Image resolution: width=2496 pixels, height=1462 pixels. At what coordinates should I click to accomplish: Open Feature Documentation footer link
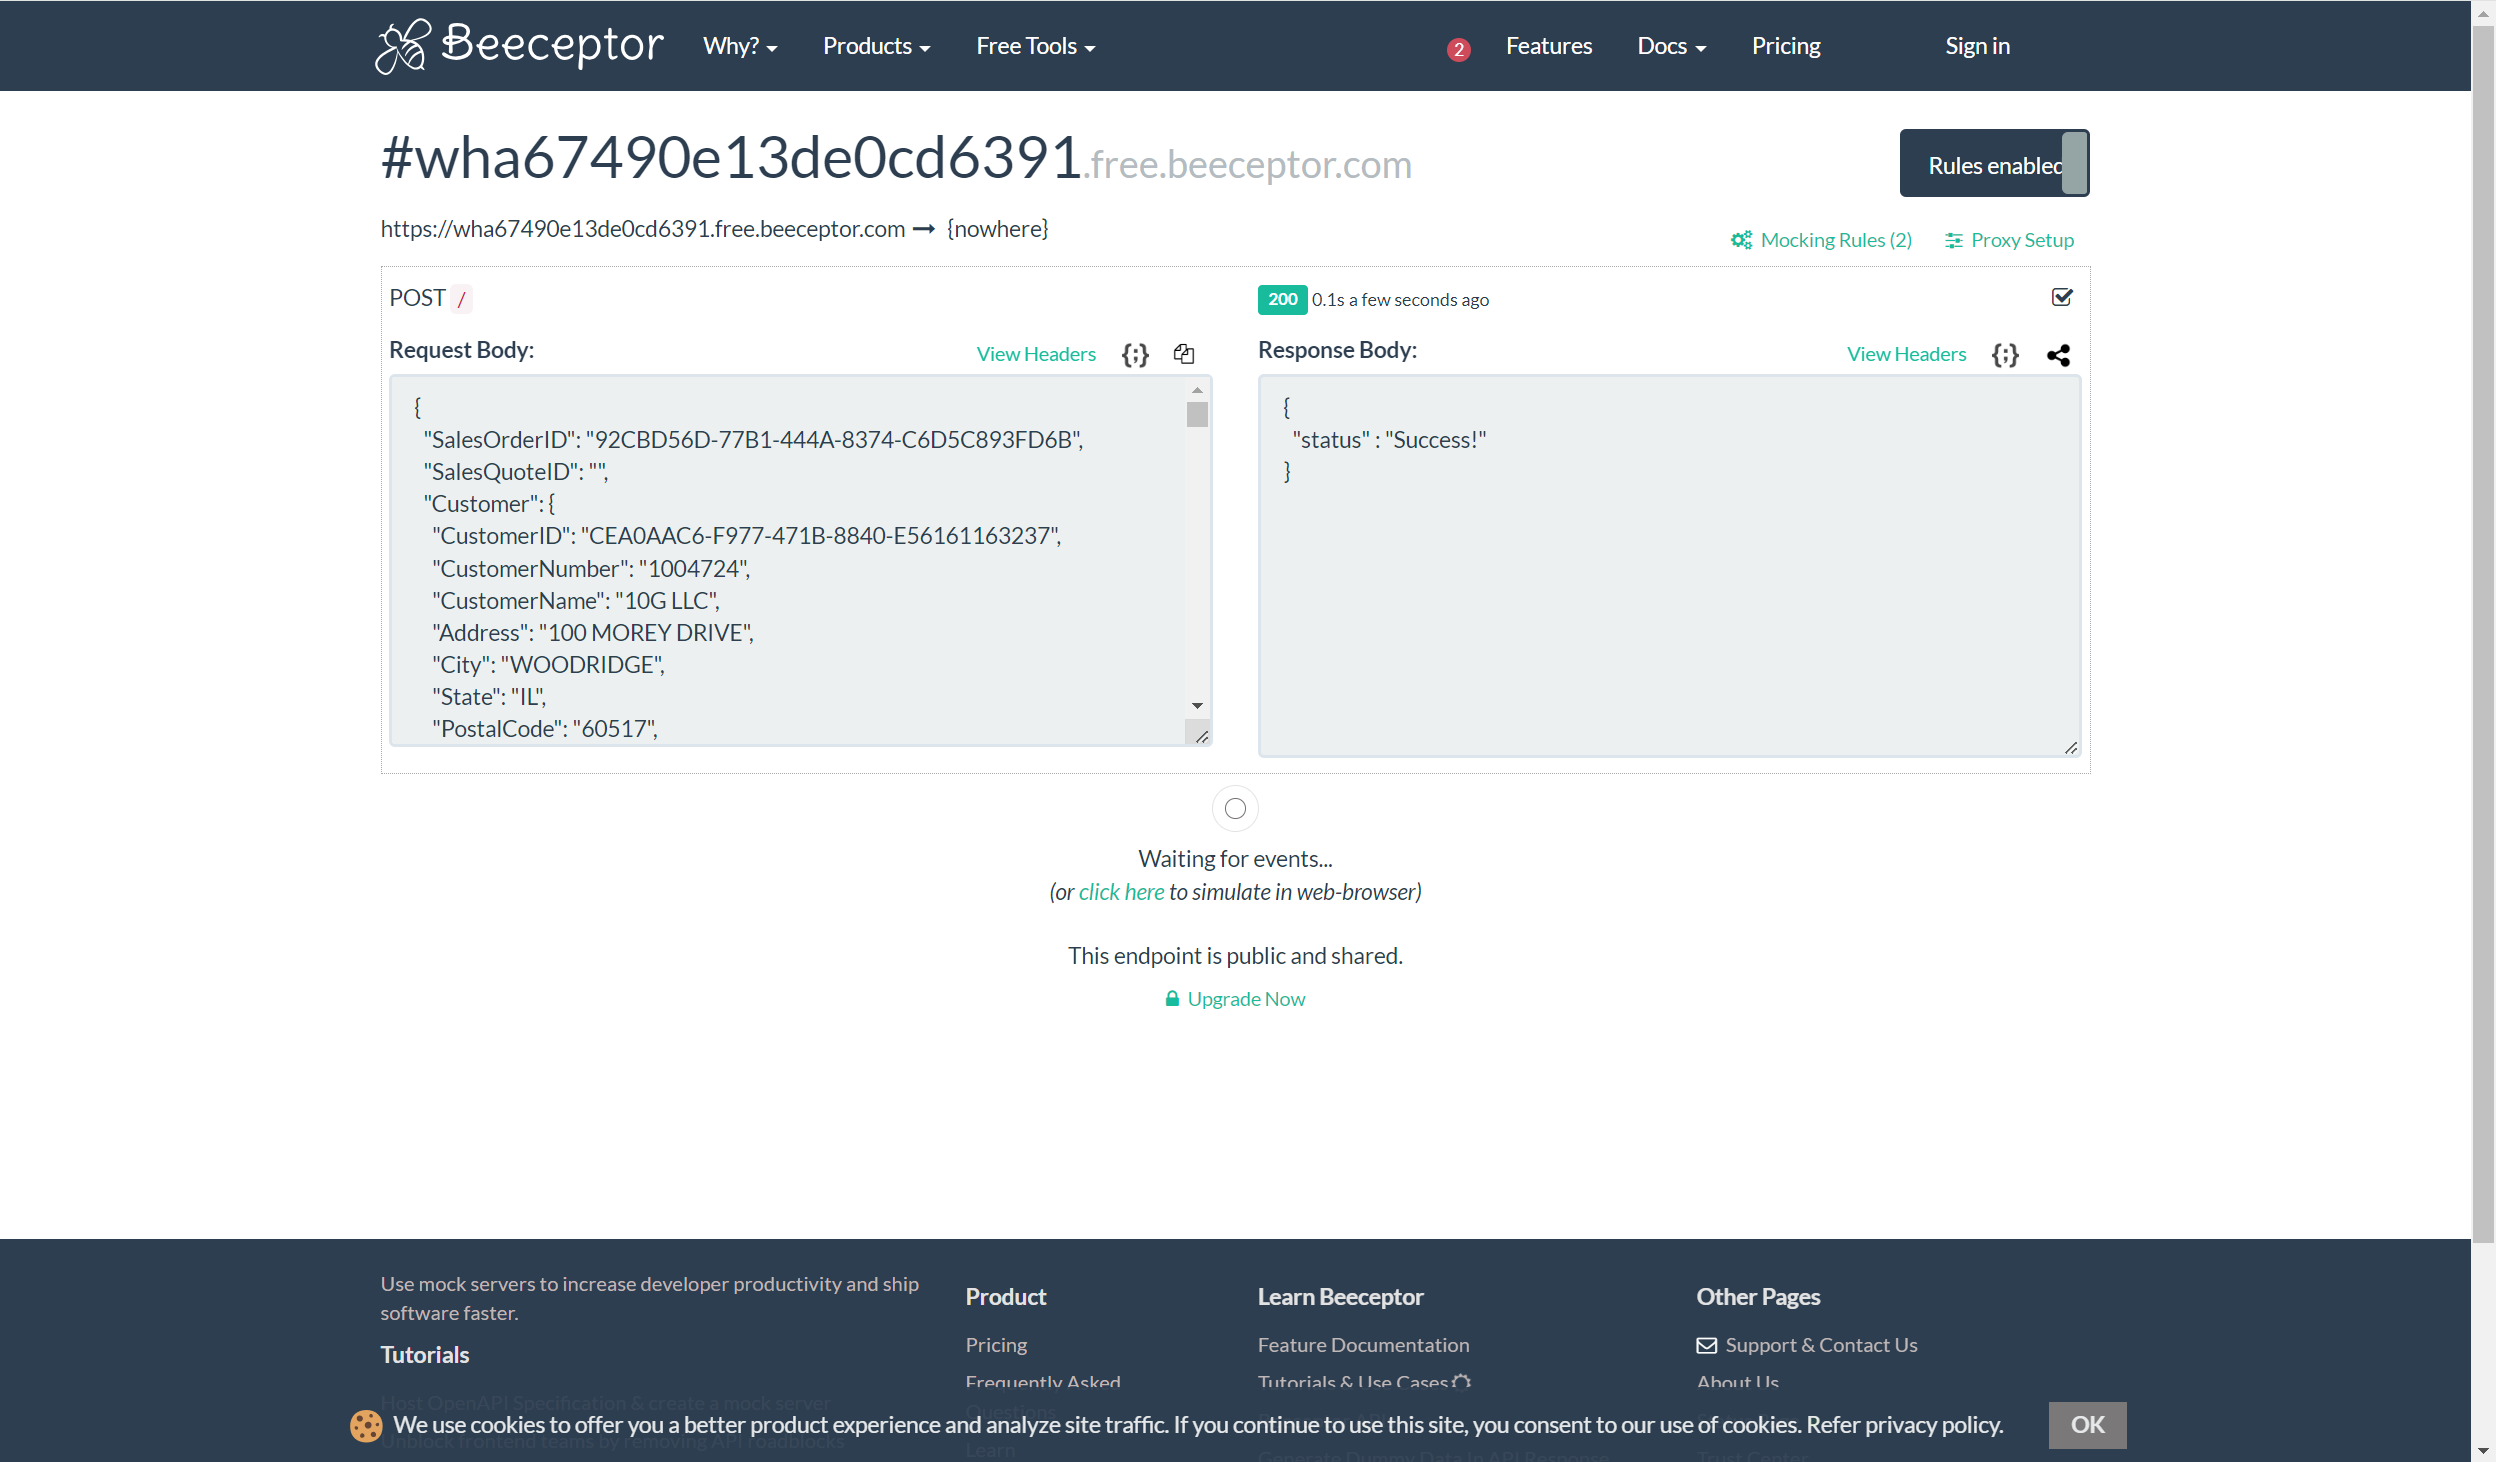pos(1363,1345)
